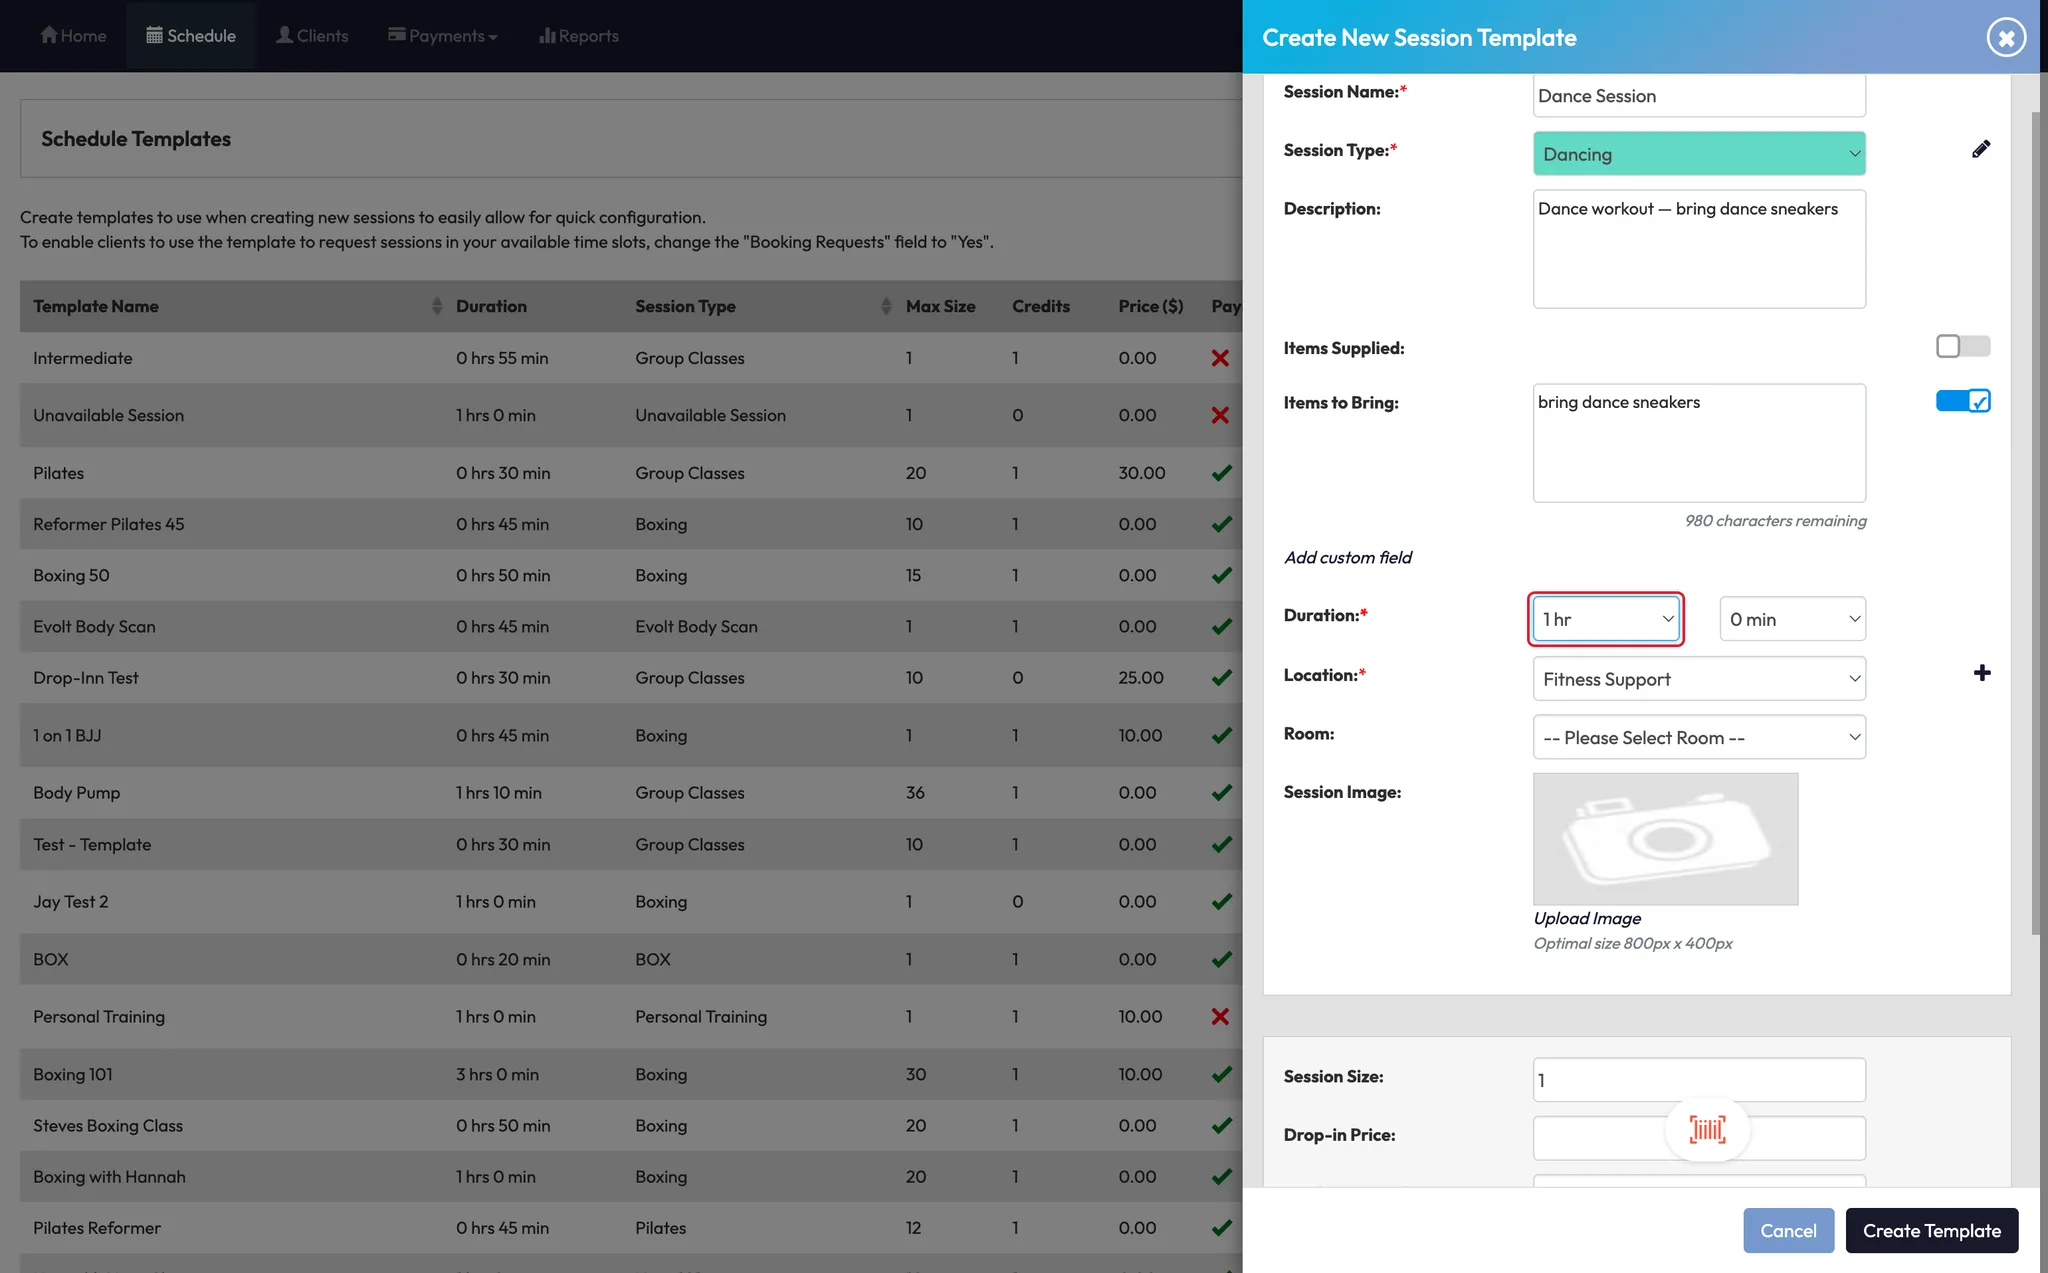Click the Add custom field link
This screenshot has height=1273, width=2048.
coord(1347,558)
